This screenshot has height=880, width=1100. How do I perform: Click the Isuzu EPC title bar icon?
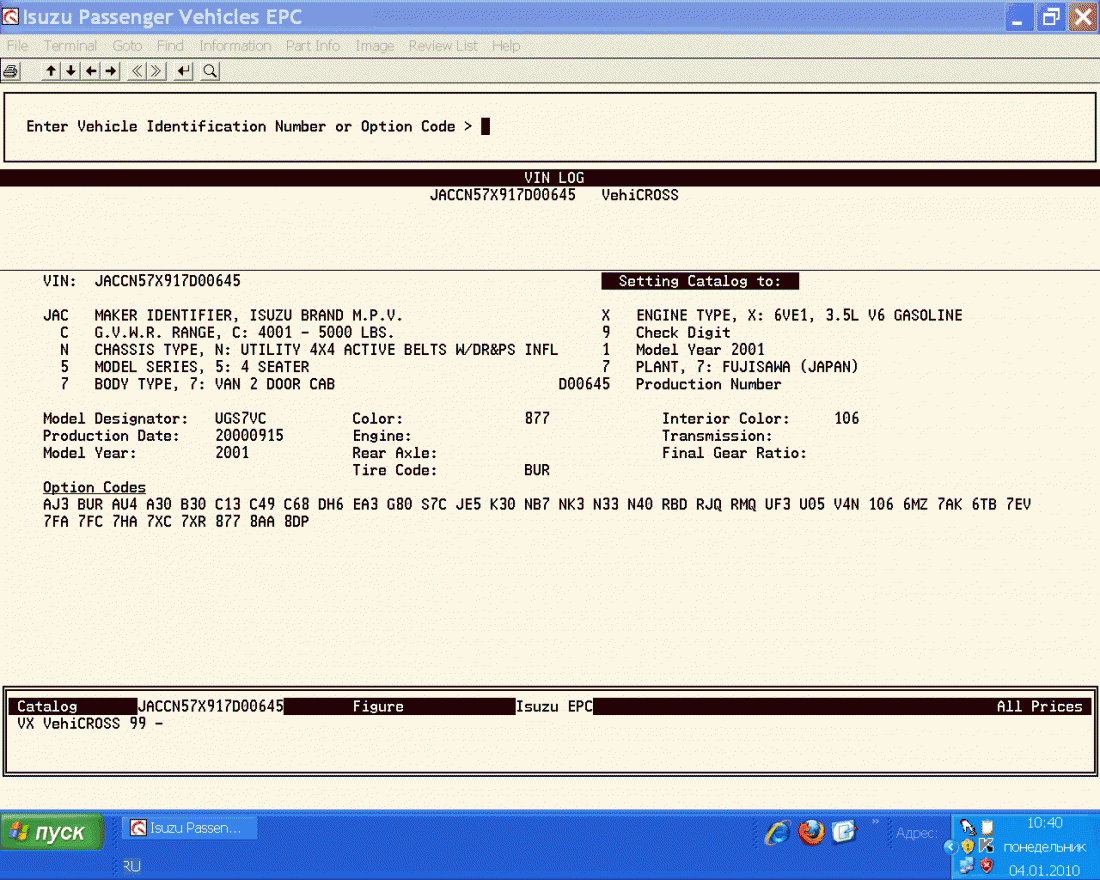coord(11,16)
